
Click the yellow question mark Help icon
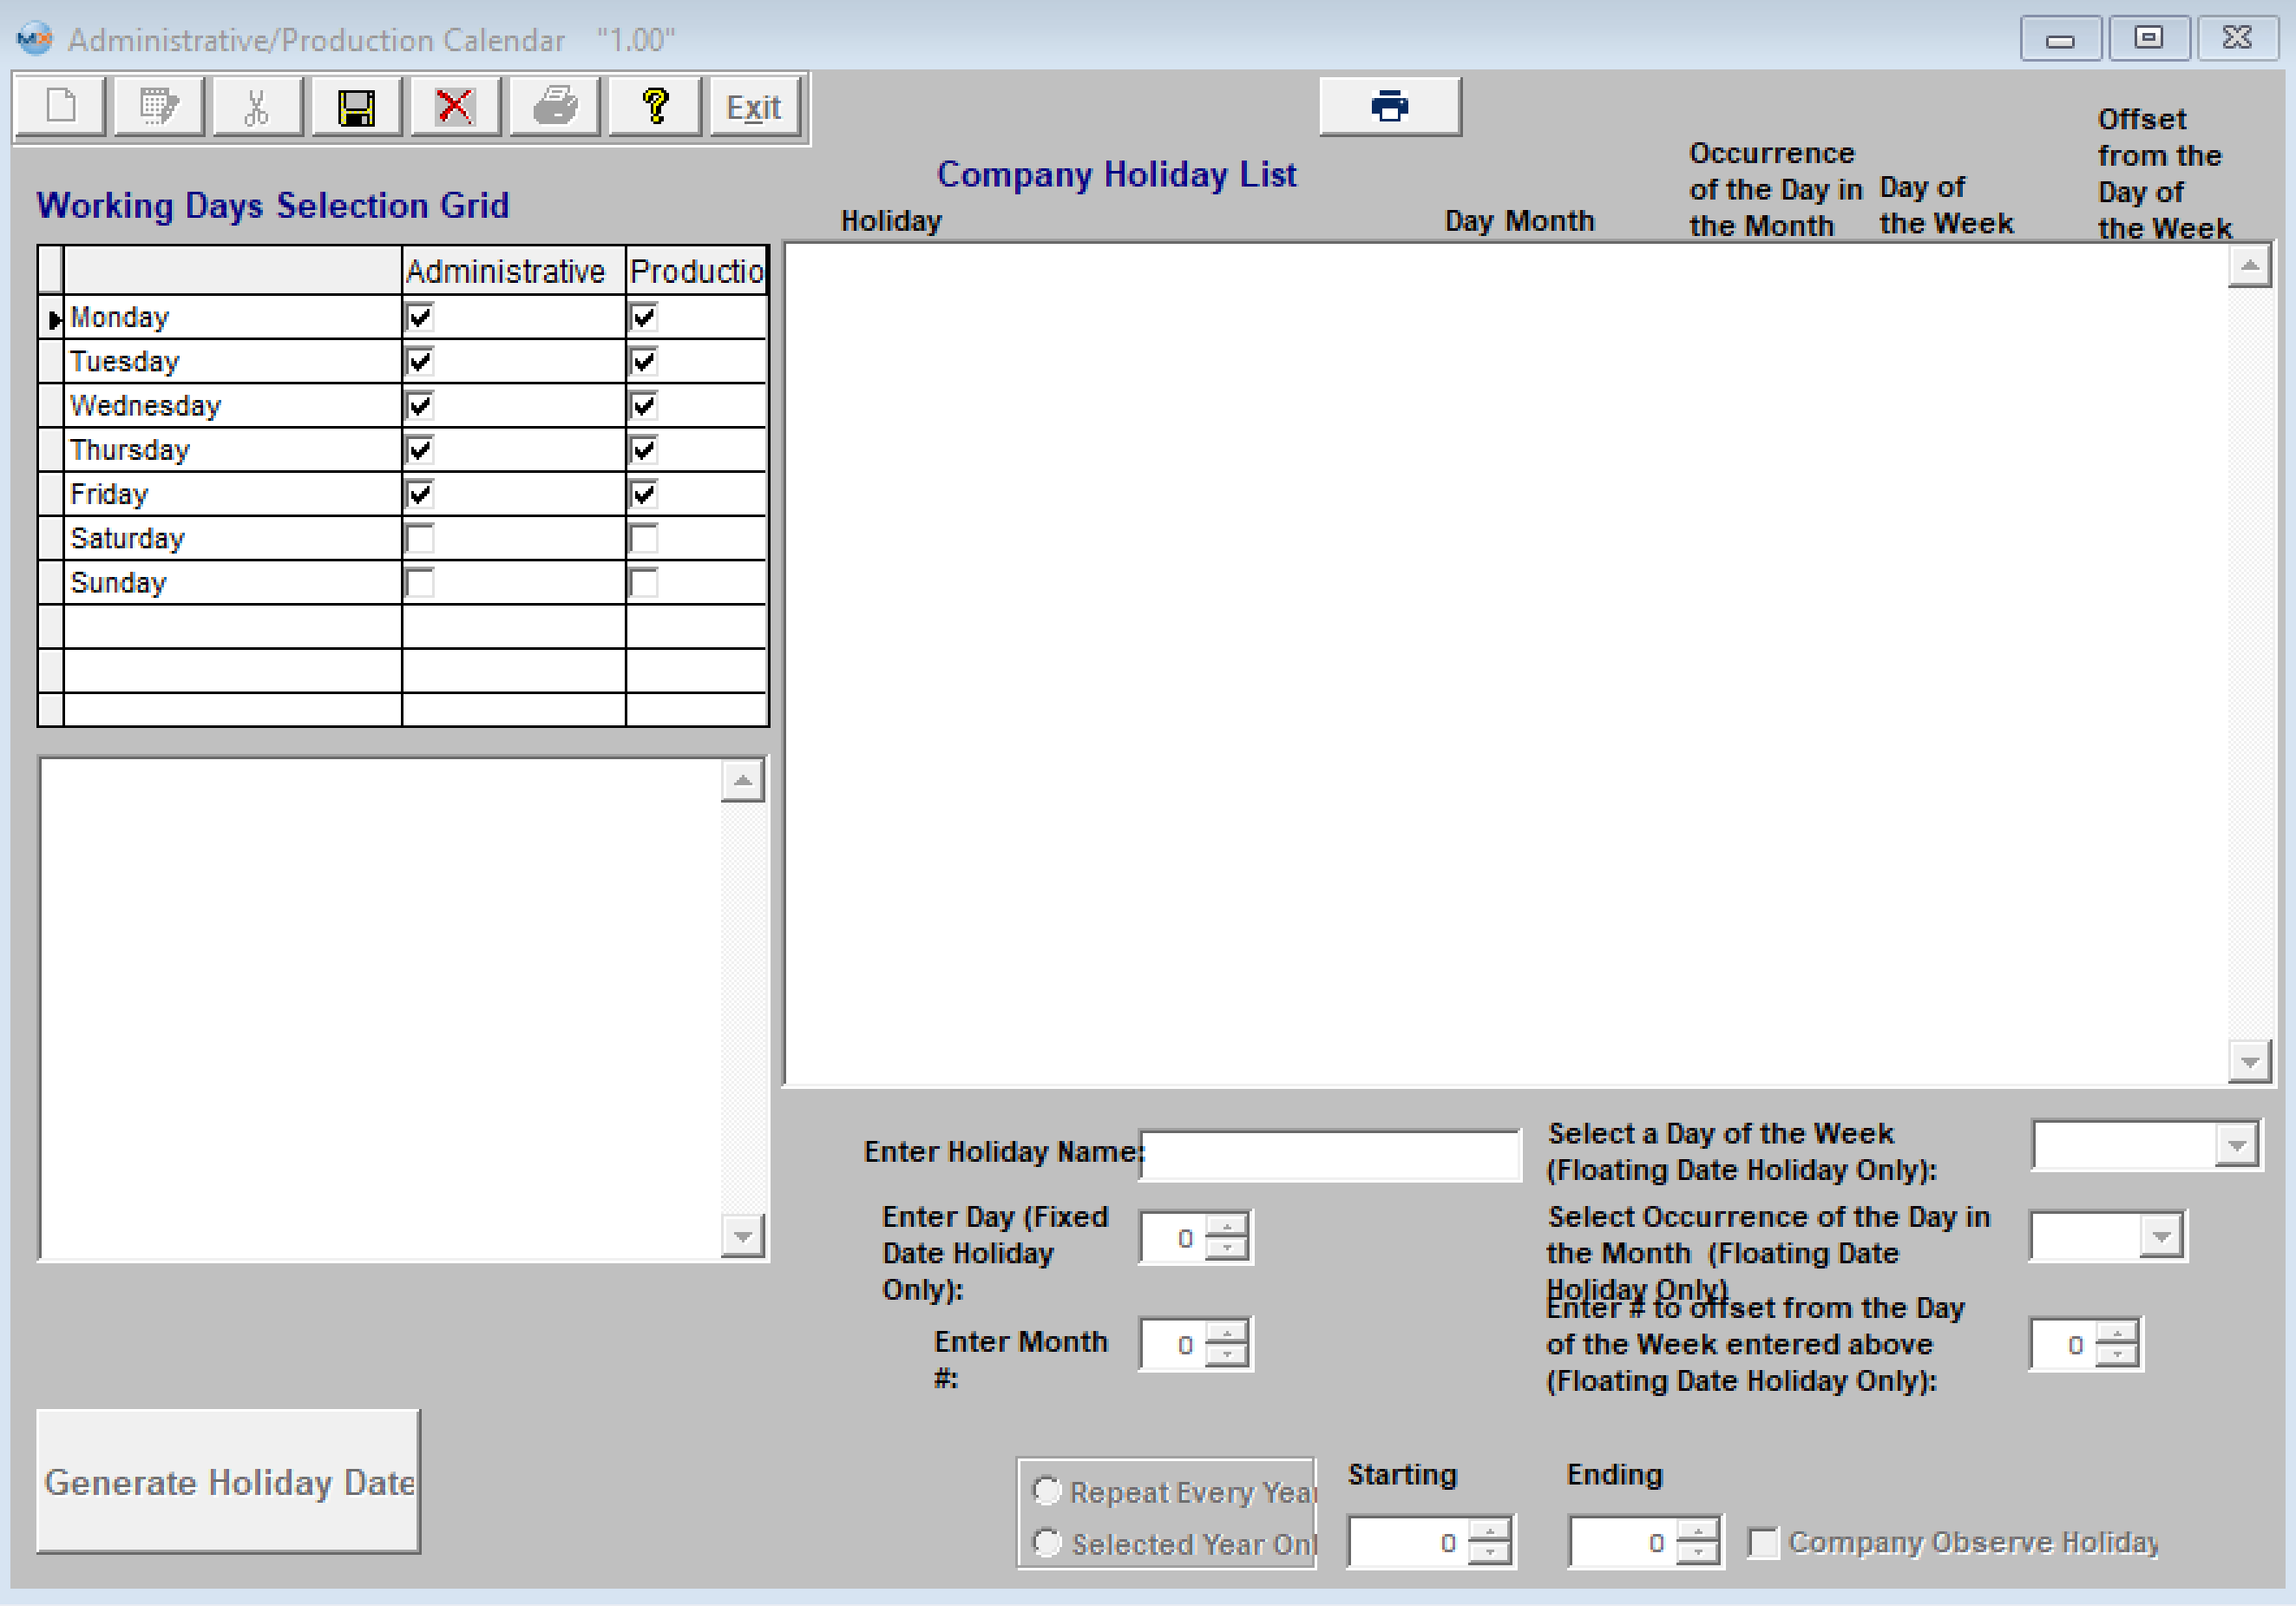point(654,106)
